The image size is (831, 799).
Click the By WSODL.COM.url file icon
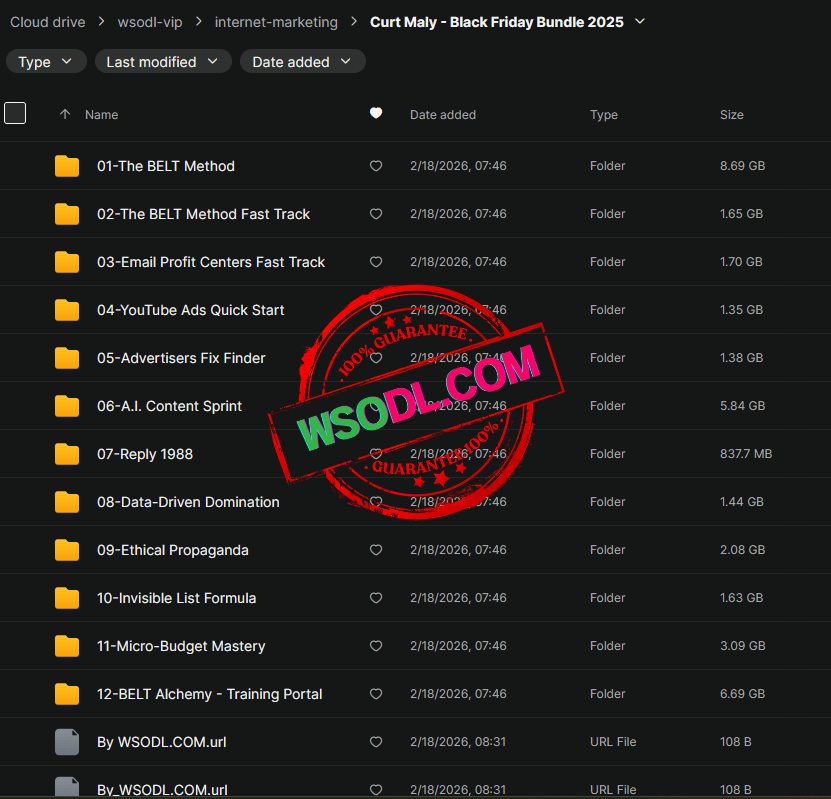point(67,742)
